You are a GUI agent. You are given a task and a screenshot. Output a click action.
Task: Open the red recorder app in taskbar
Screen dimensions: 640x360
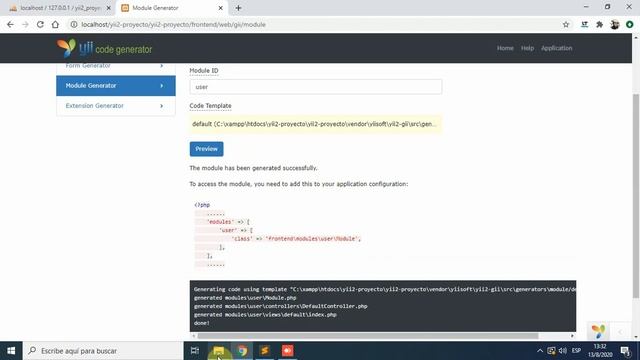coord(287,351)
